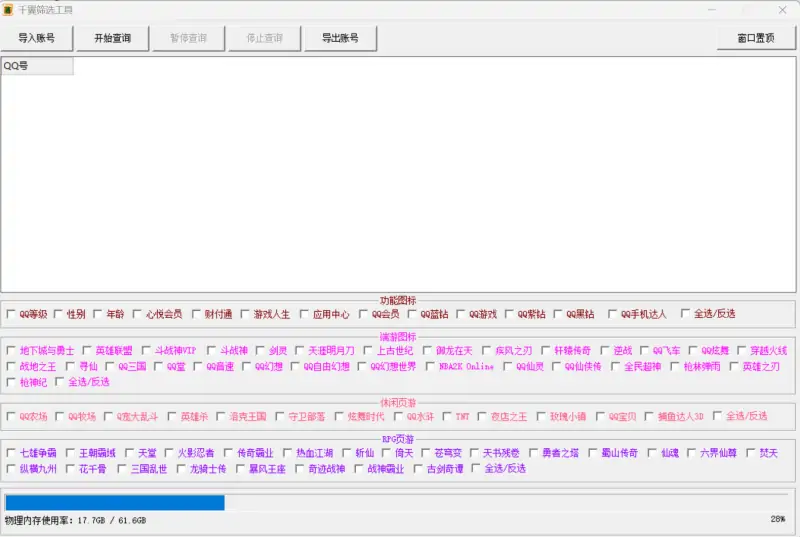Enable the QQ会员 checkbox
The image size is (800, 537).
363,314
